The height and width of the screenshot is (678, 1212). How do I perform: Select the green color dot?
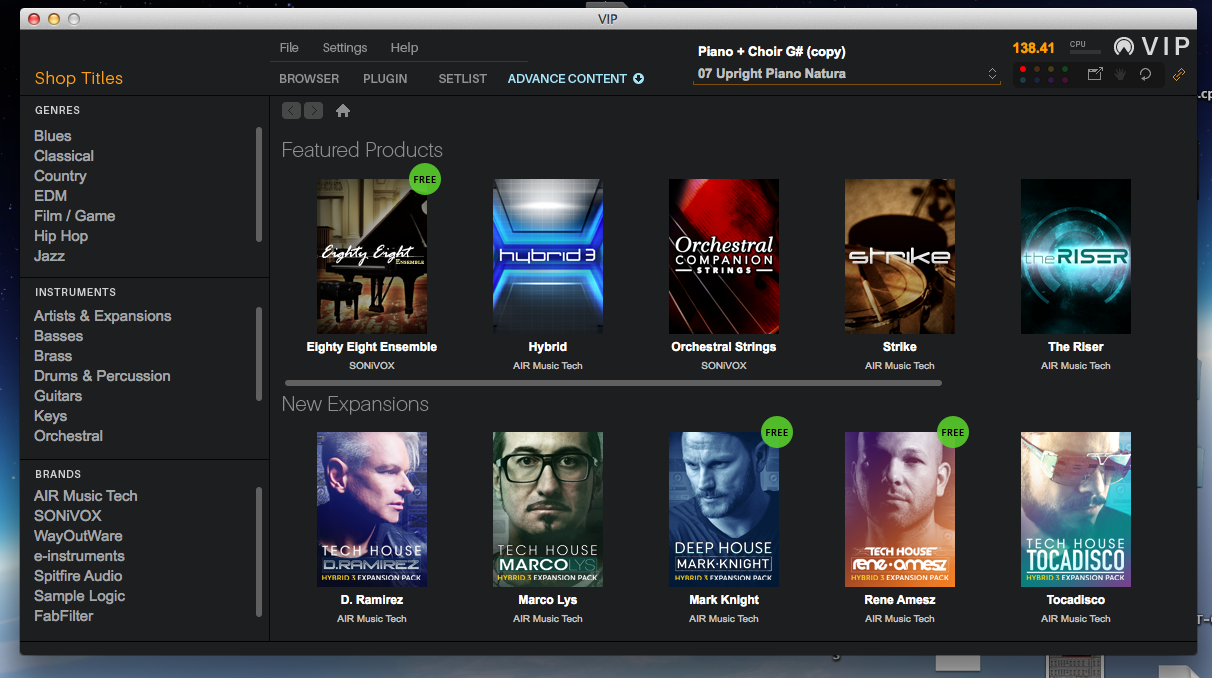(x=1065, y=69)
